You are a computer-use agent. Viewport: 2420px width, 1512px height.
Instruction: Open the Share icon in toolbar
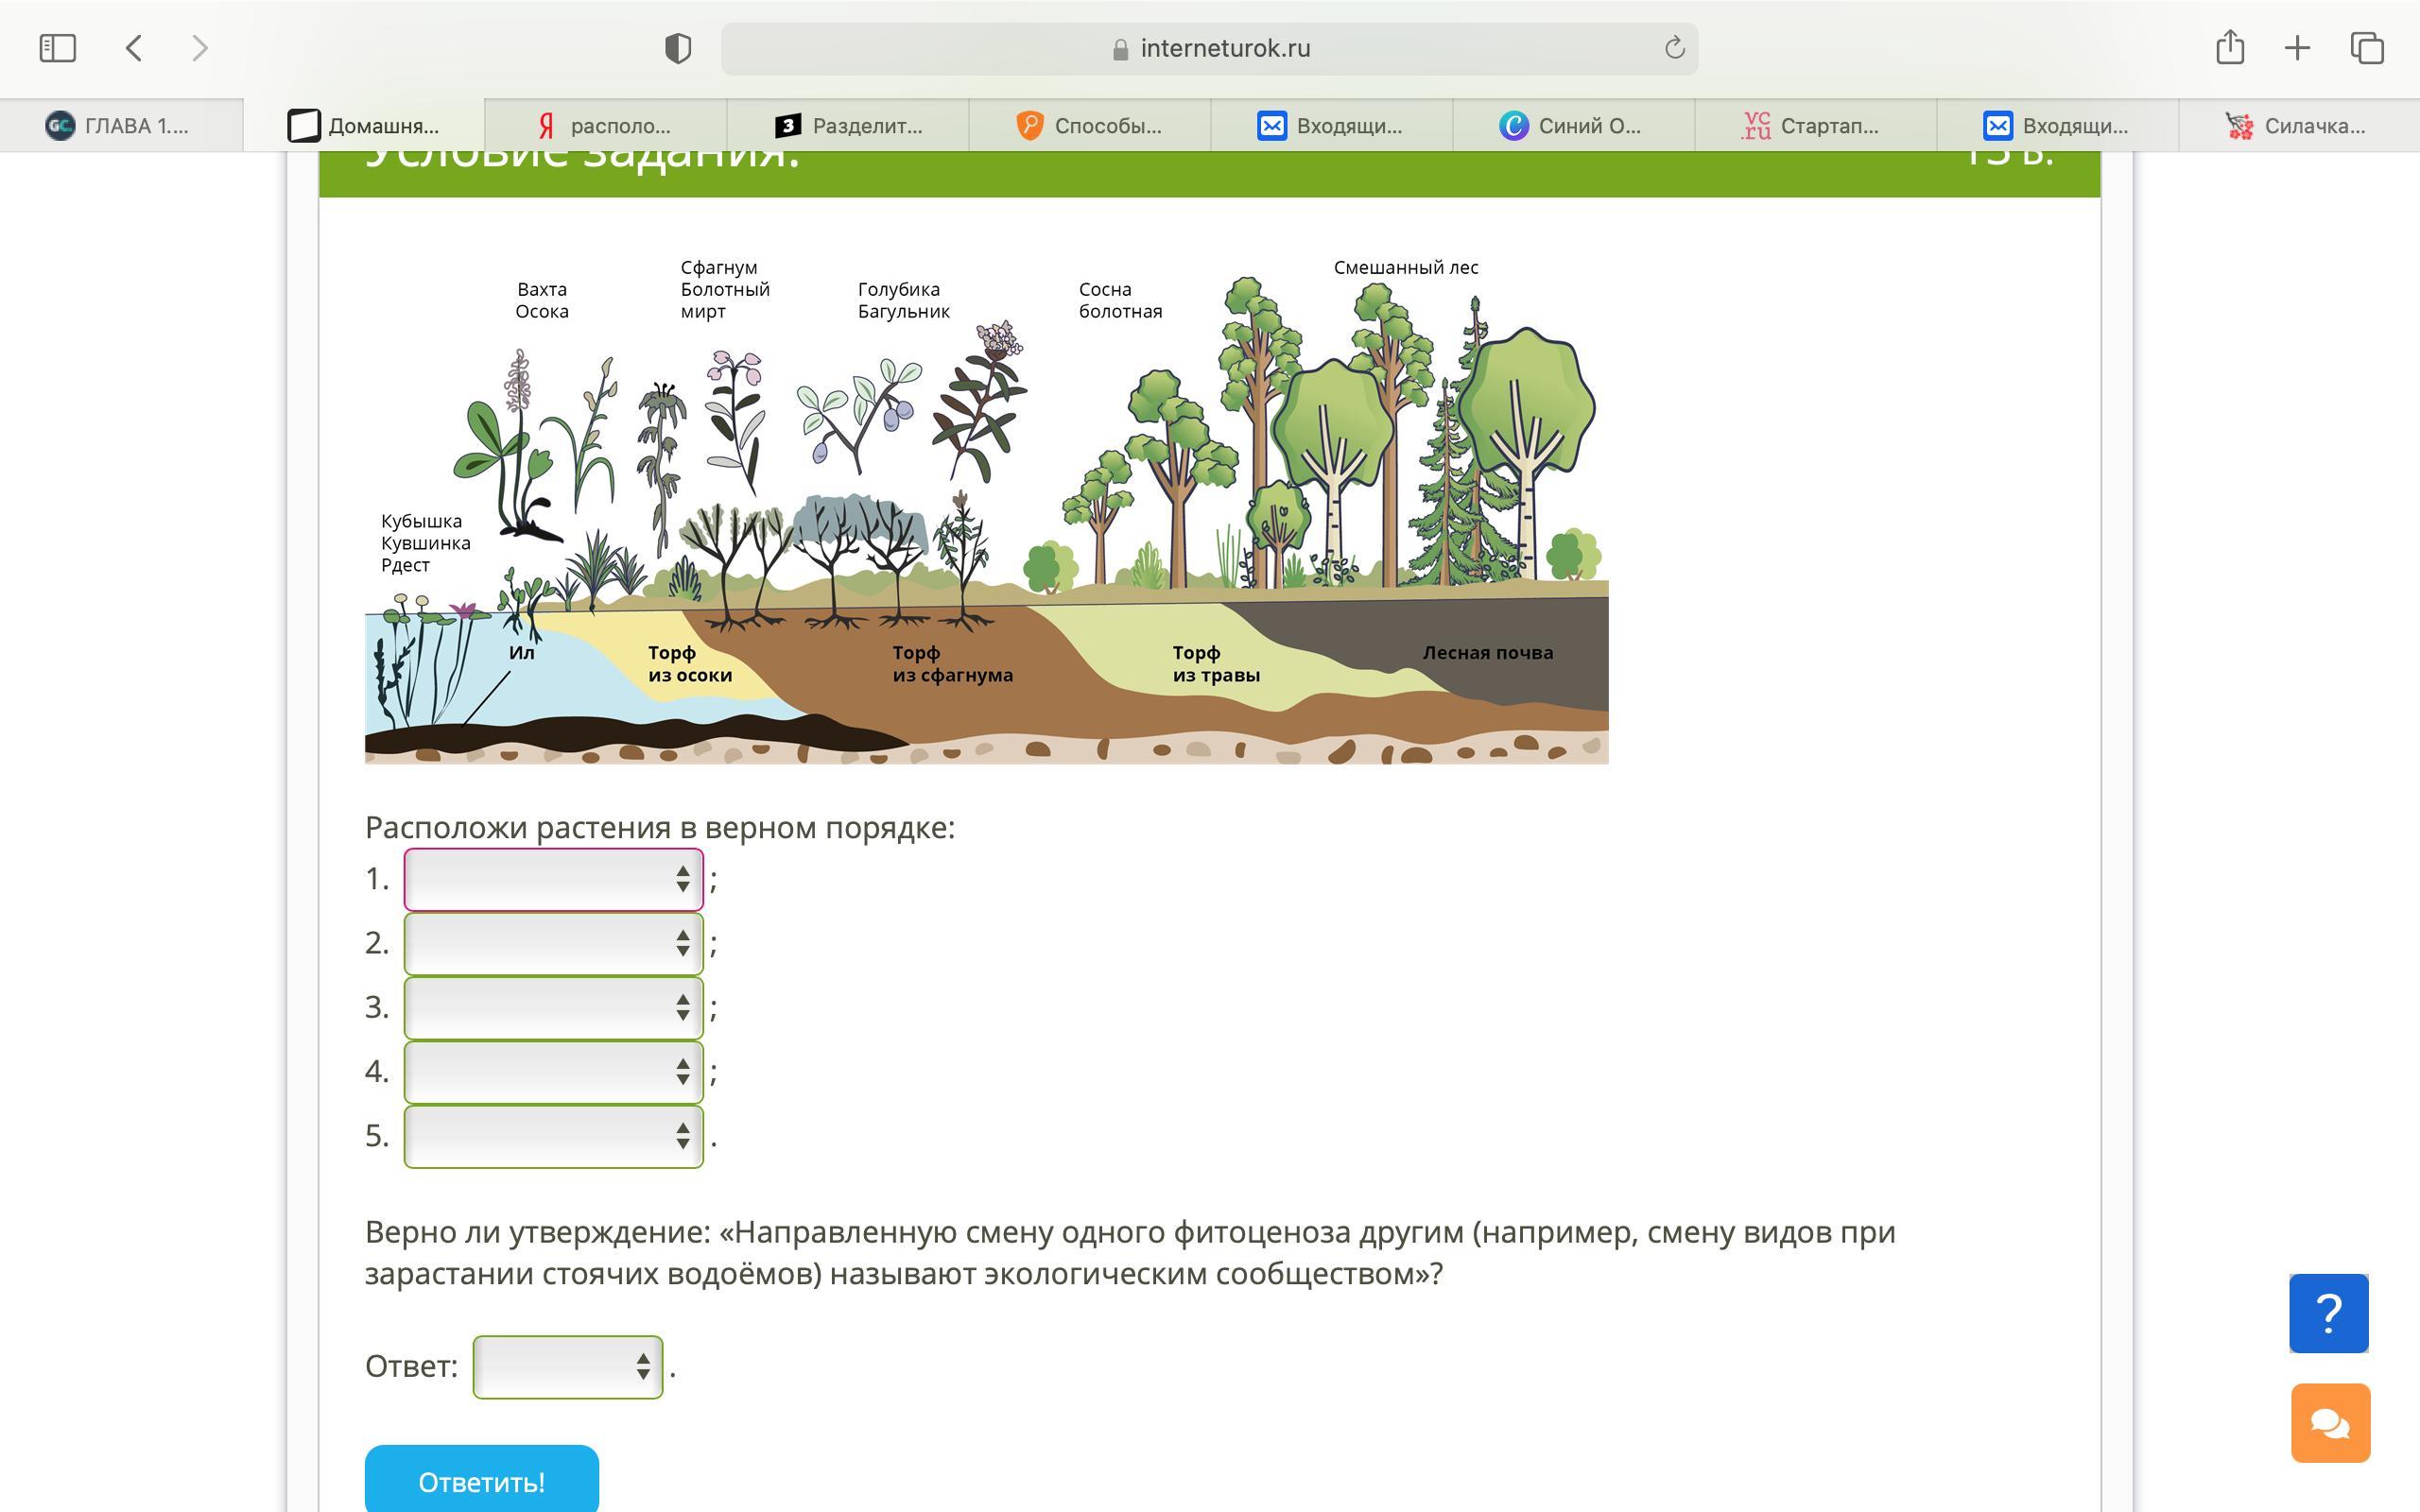[x=2230, y=48]
